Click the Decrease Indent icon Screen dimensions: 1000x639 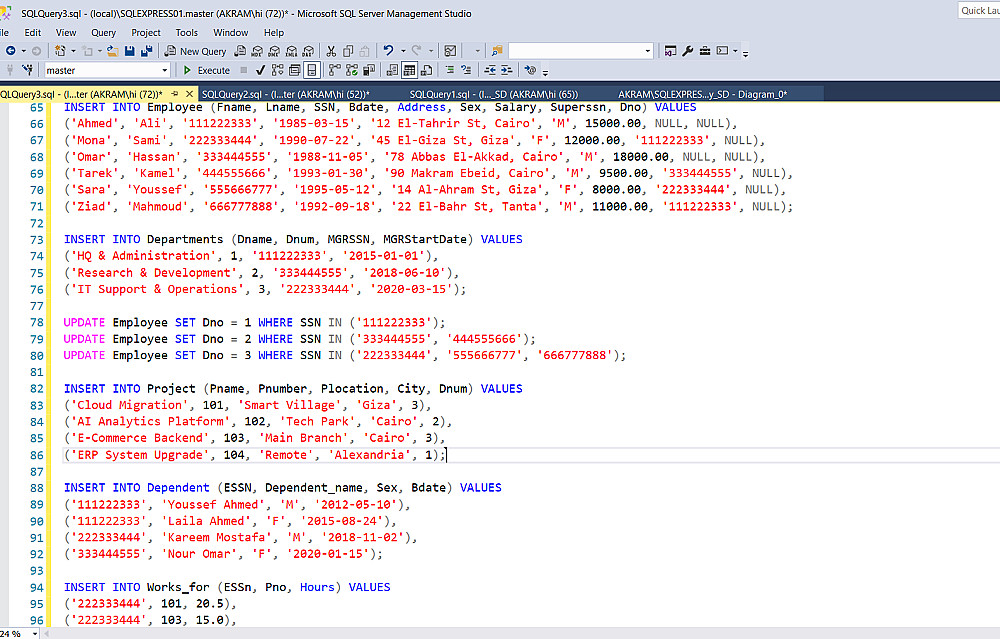pyautogui.click(x=490, y=70)
